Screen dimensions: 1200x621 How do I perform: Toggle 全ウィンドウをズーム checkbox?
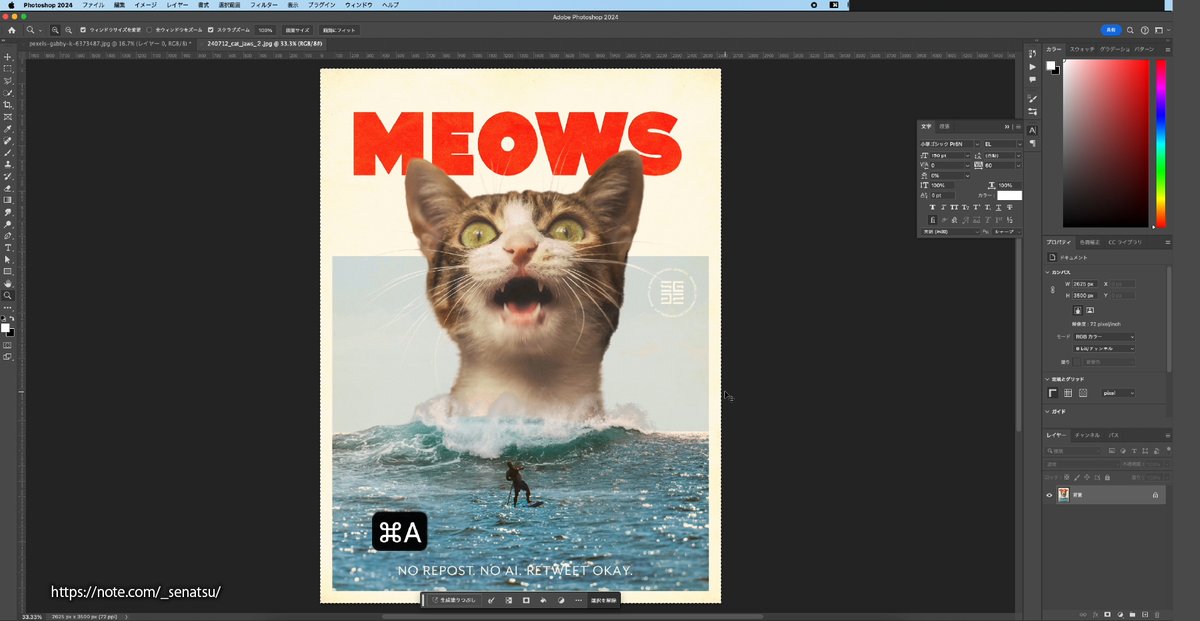149,30
